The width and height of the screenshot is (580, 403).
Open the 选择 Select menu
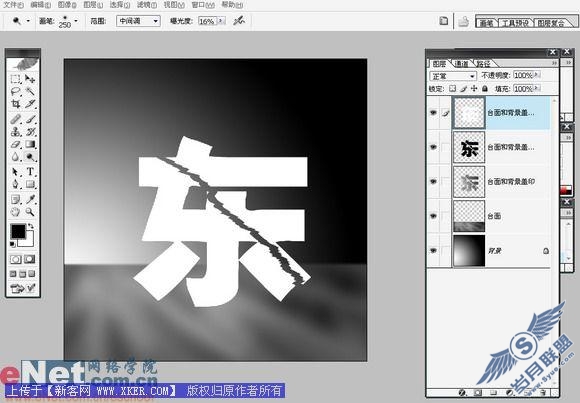pos(120,5)
